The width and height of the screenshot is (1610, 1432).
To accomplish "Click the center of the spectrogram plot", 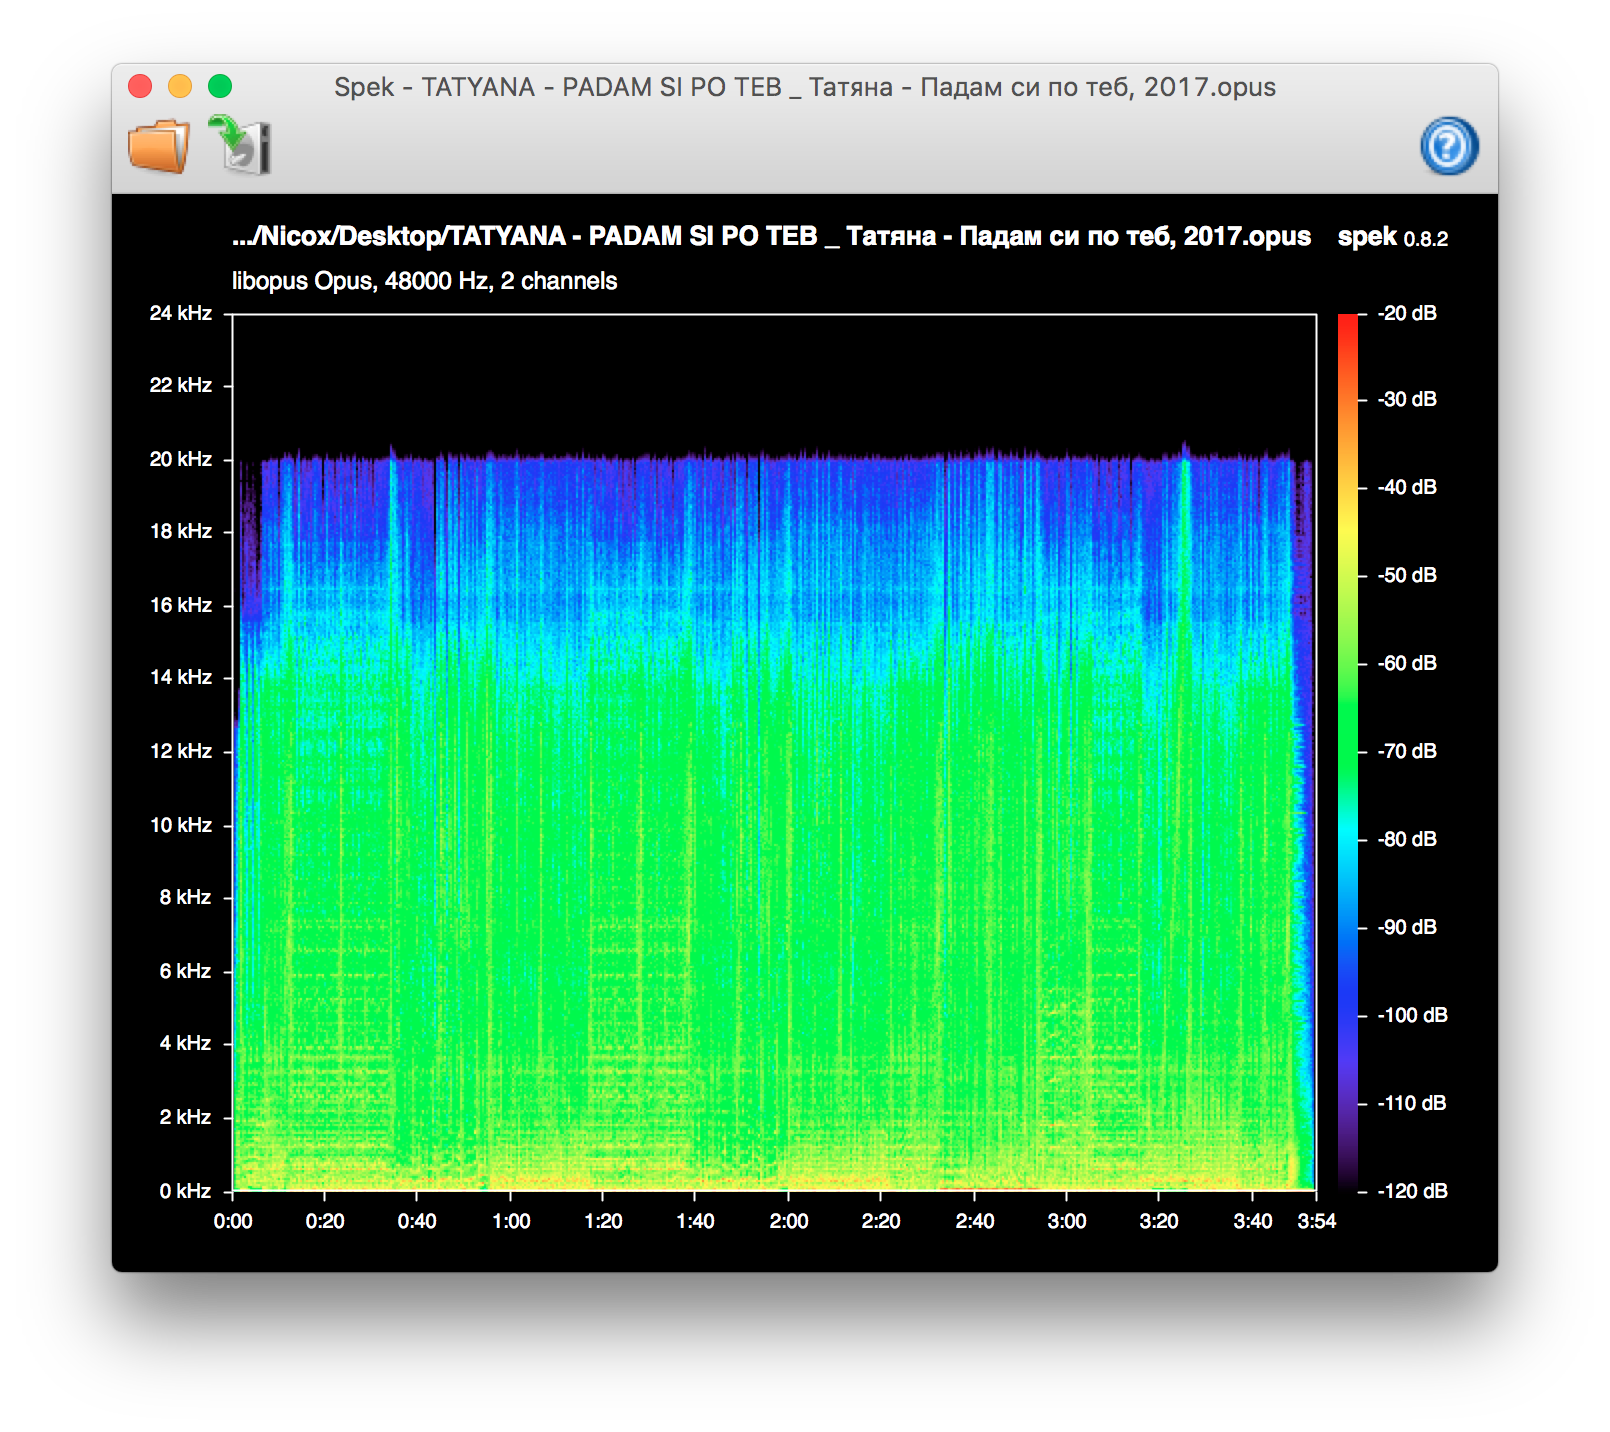I will (x=774, y=752).
